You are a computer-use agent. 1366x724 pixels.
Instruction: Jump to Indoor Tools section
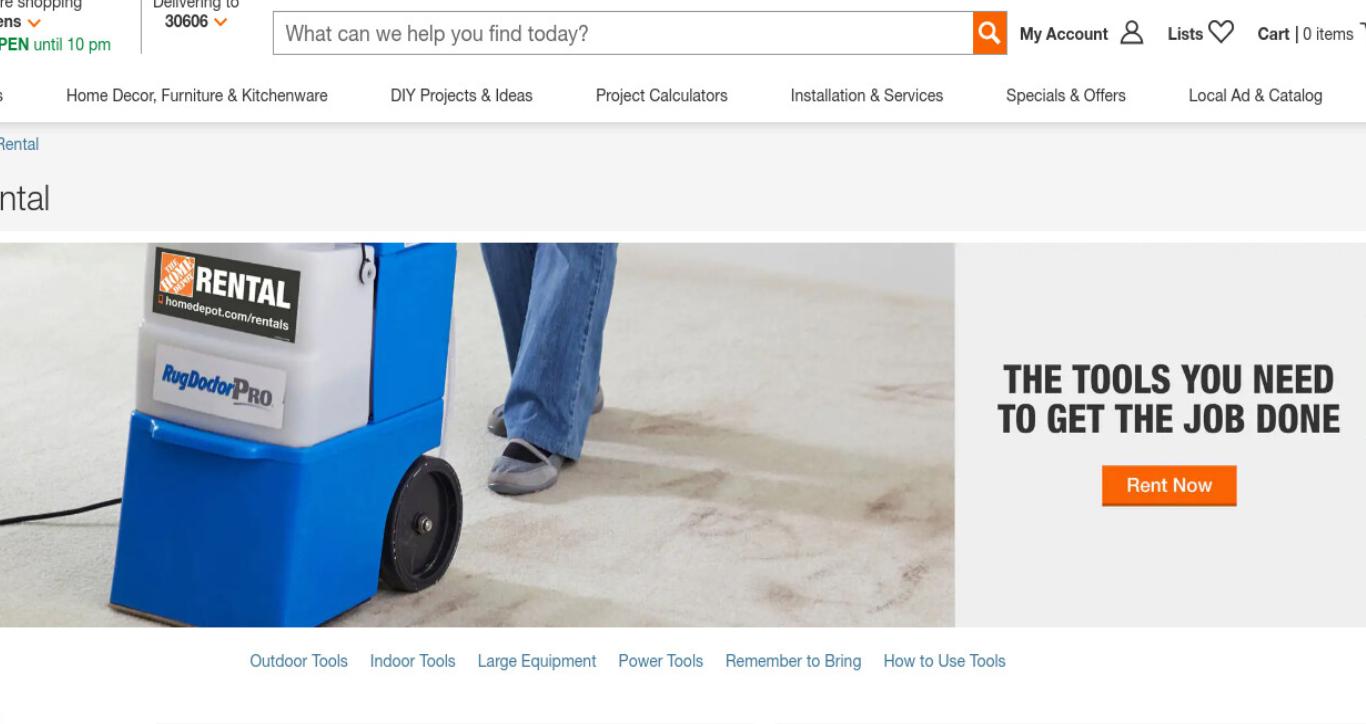(412, 661)
